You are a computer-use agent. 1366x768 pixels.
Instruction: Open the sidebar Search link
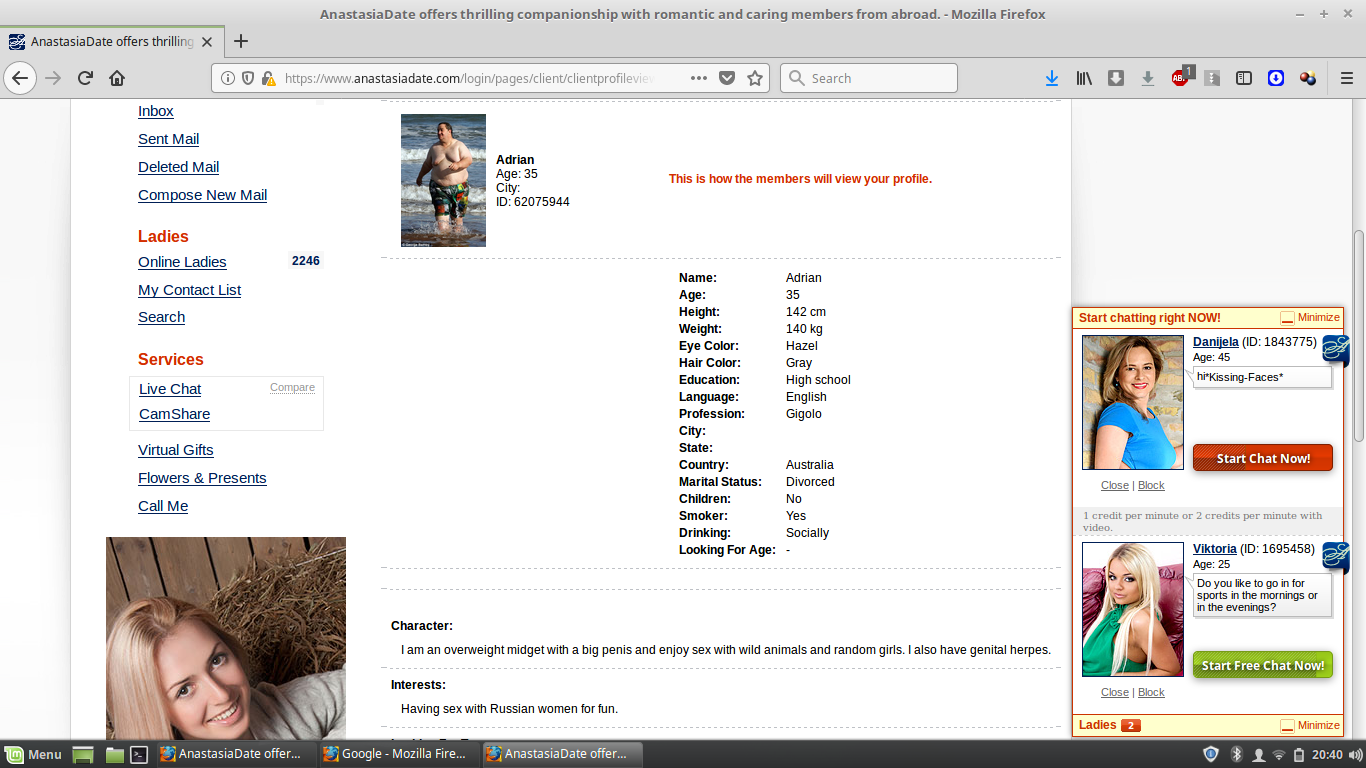click(x=161, y=317)
